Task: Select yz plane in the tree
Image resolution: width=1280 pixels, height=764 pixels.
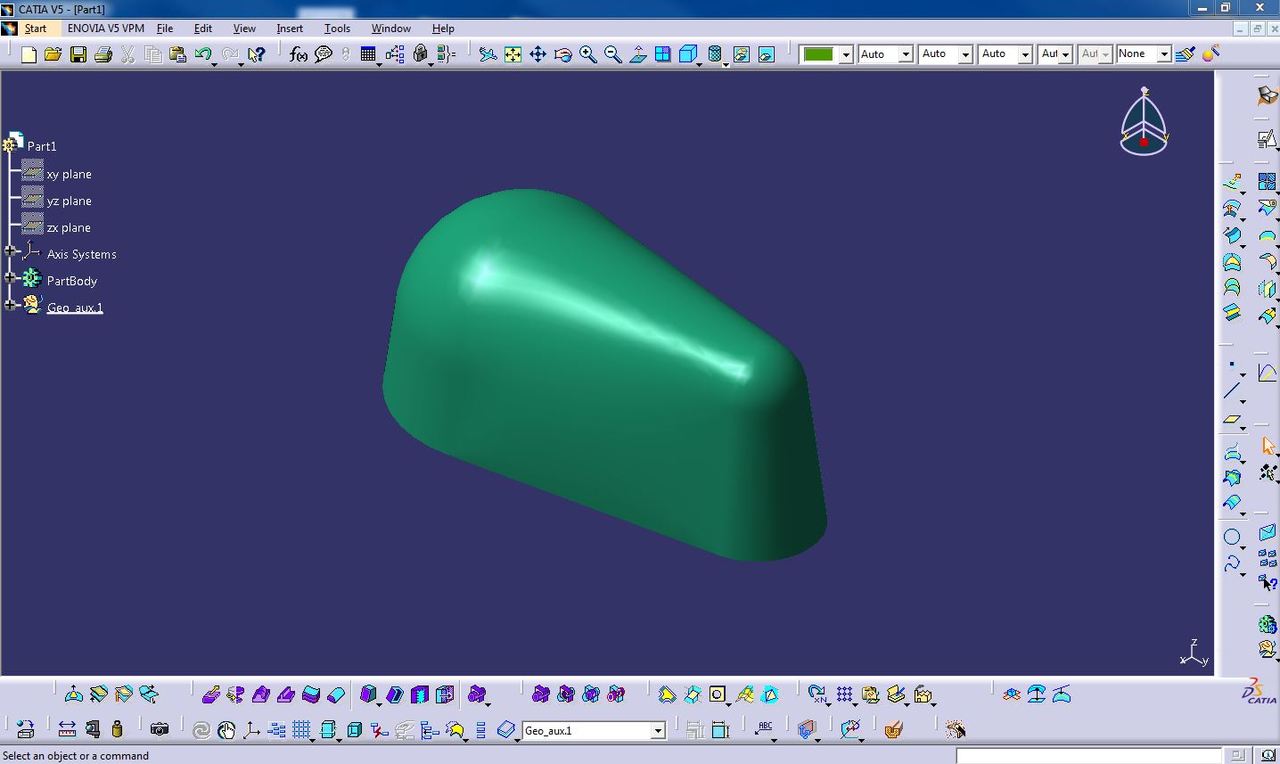Action: coord(69,201)
